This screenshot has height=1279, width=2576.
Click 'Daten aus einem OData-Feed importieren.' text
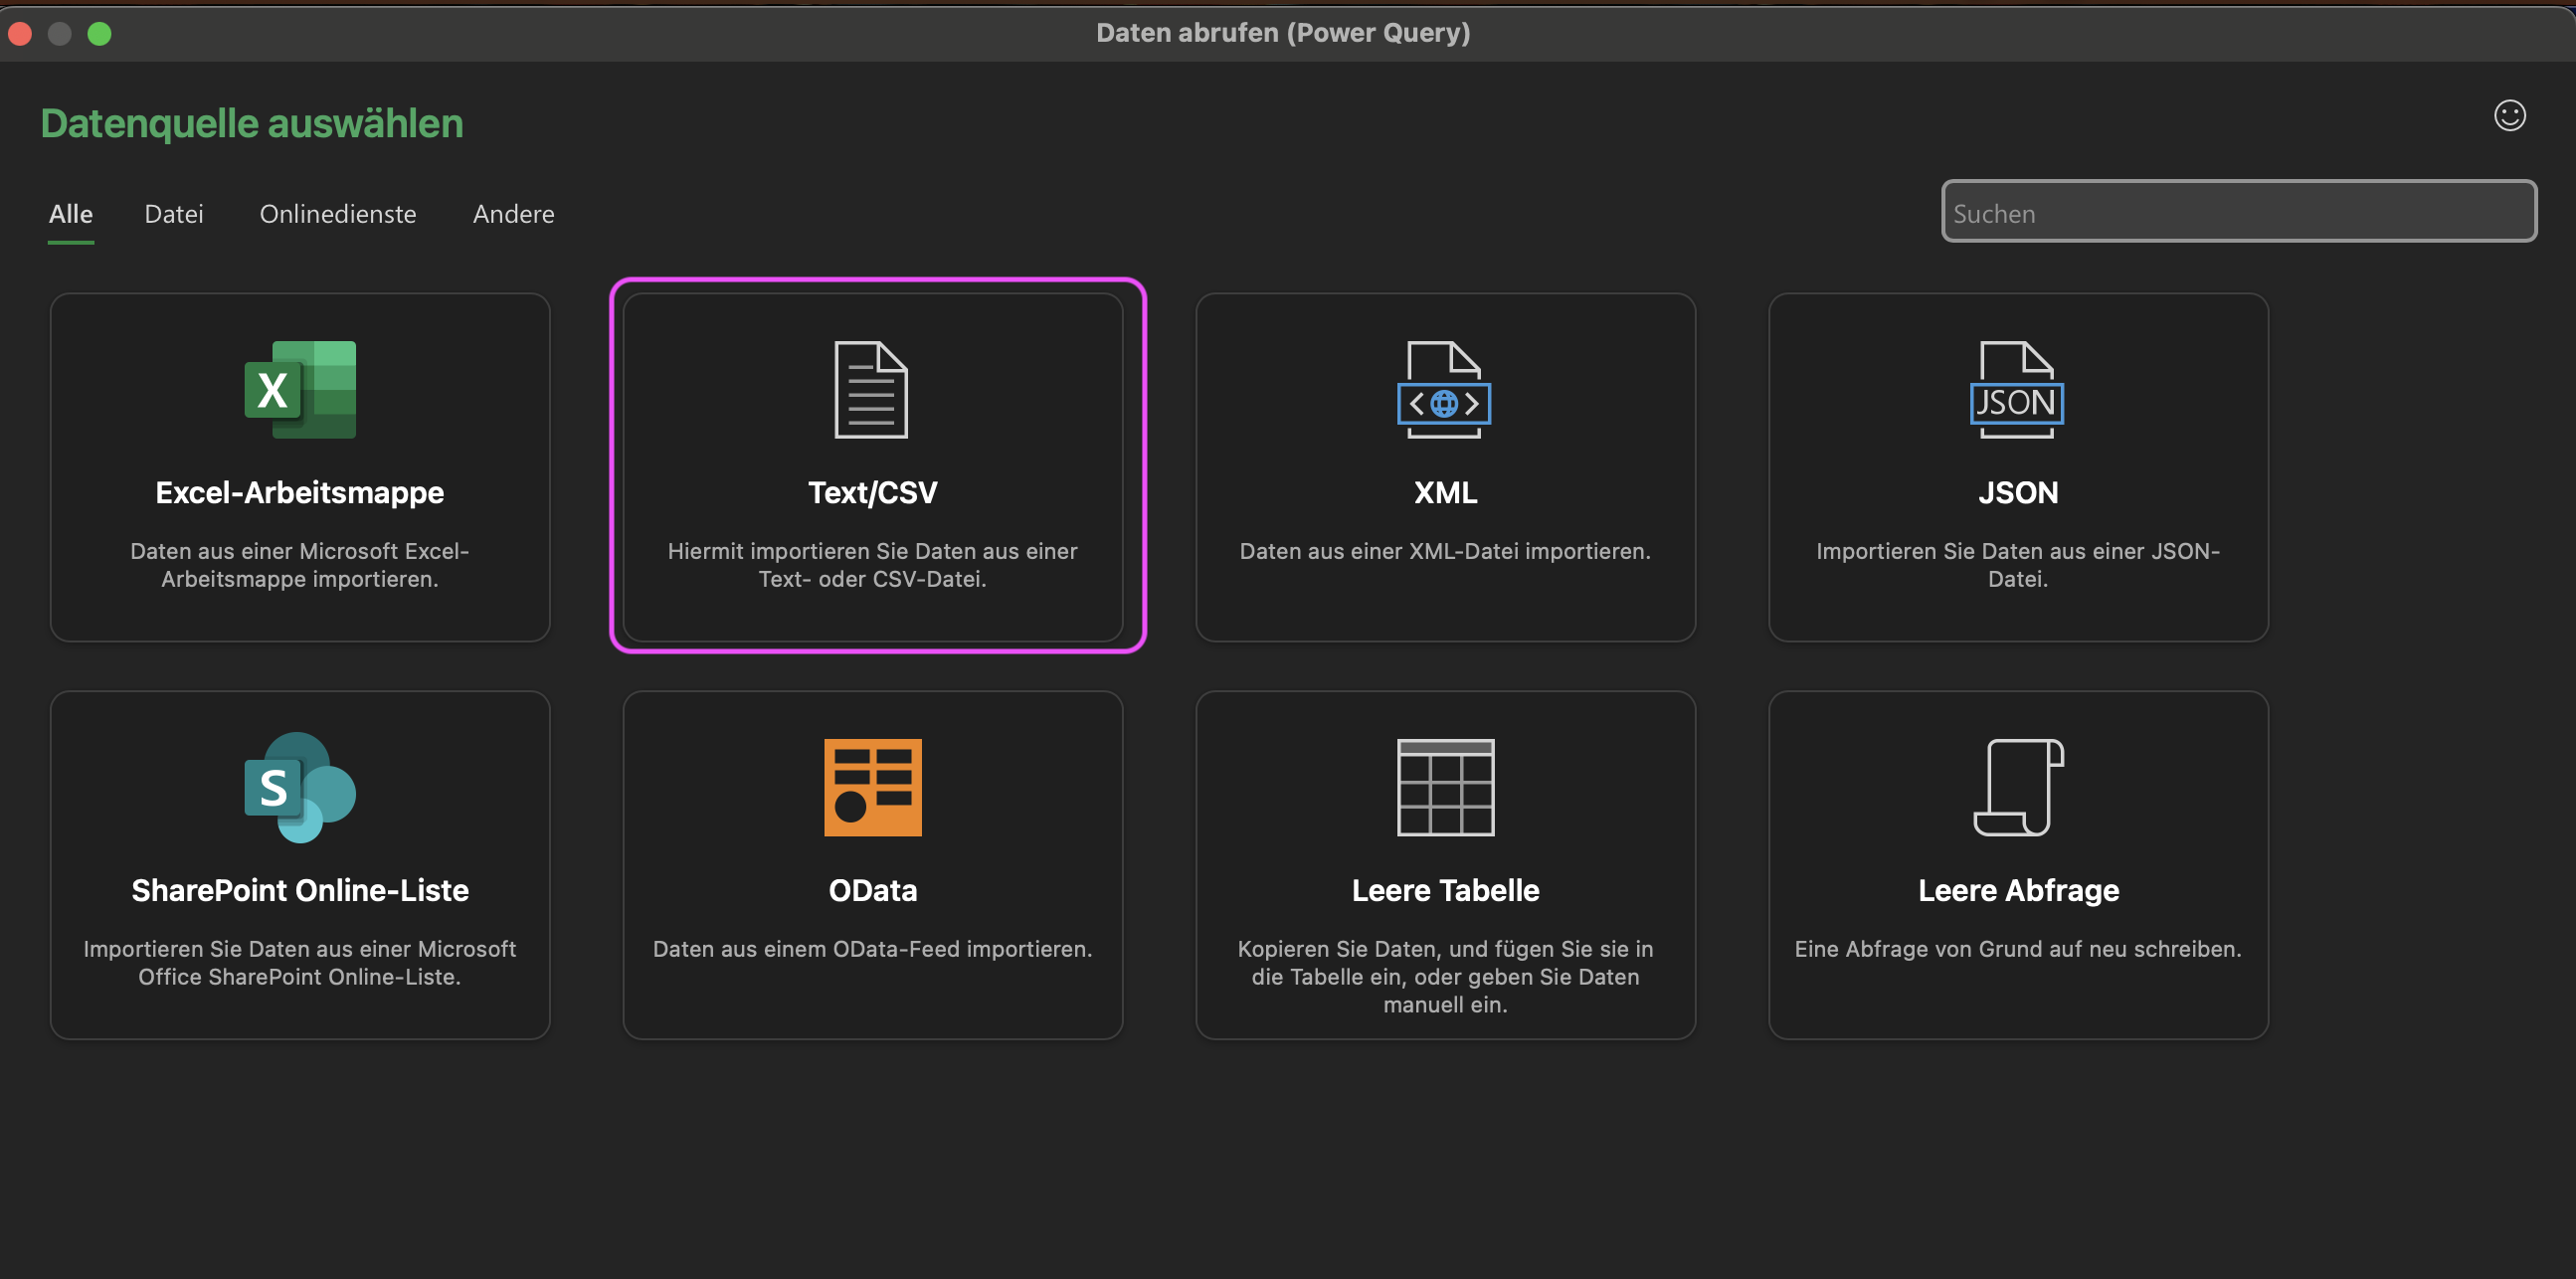[x=872, y=949]
